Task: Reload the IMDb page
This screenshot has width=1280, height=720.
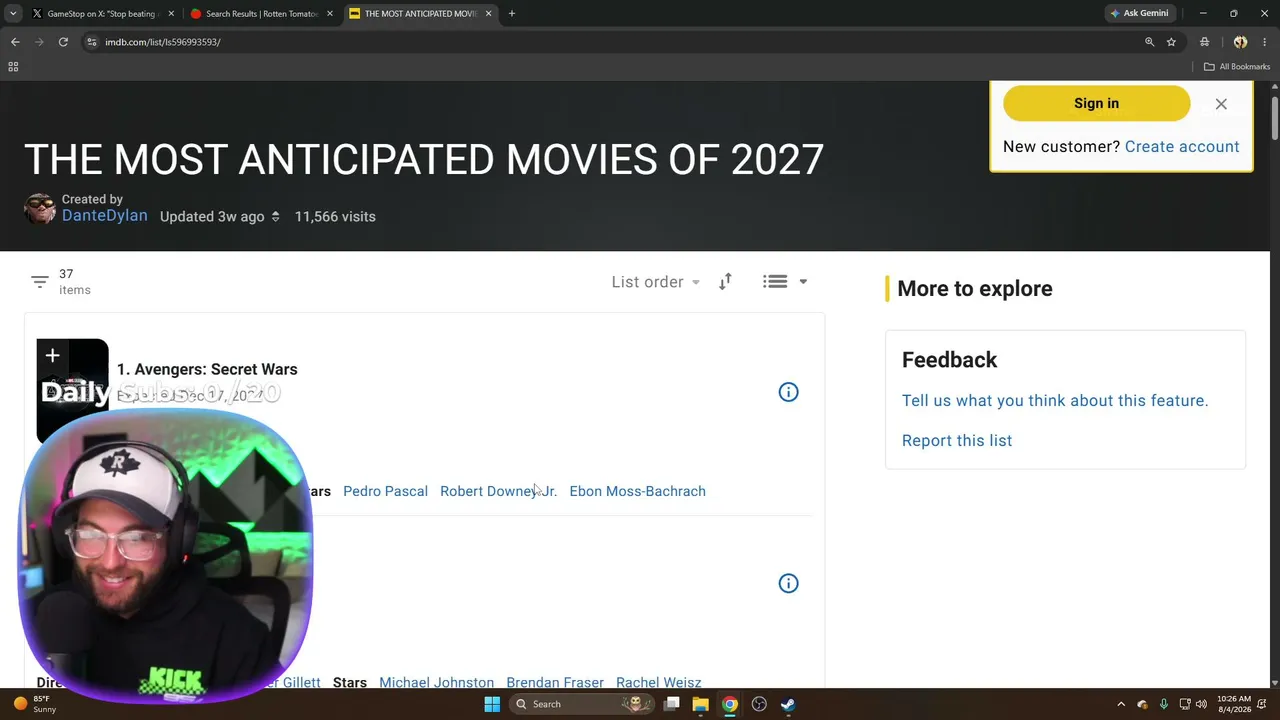Action: [63, 42]
